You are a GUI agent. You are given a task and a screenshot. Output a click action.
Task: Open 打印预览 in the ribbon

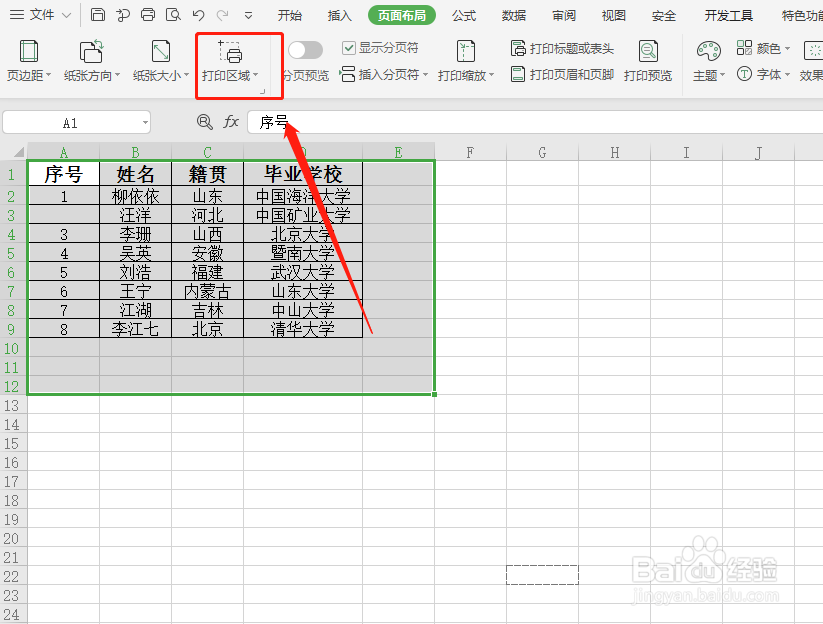[648, 61]
